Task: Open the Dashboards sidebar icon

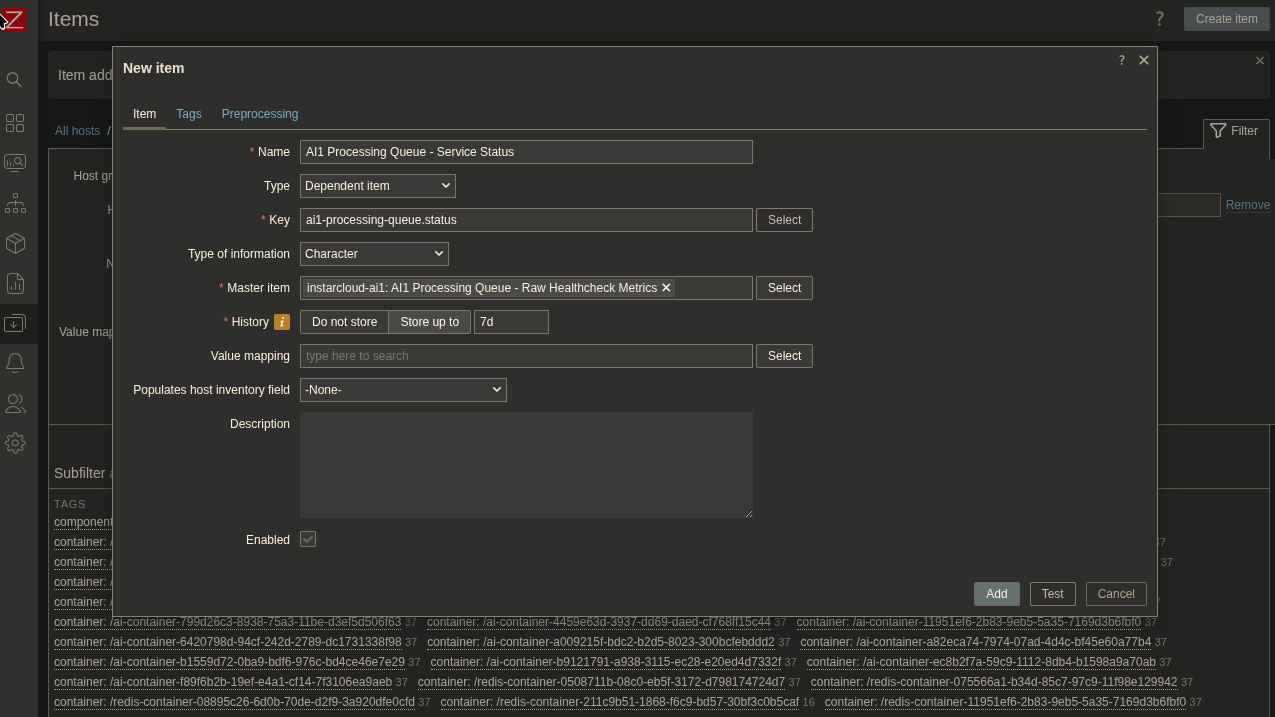Action: click(15, 123)
